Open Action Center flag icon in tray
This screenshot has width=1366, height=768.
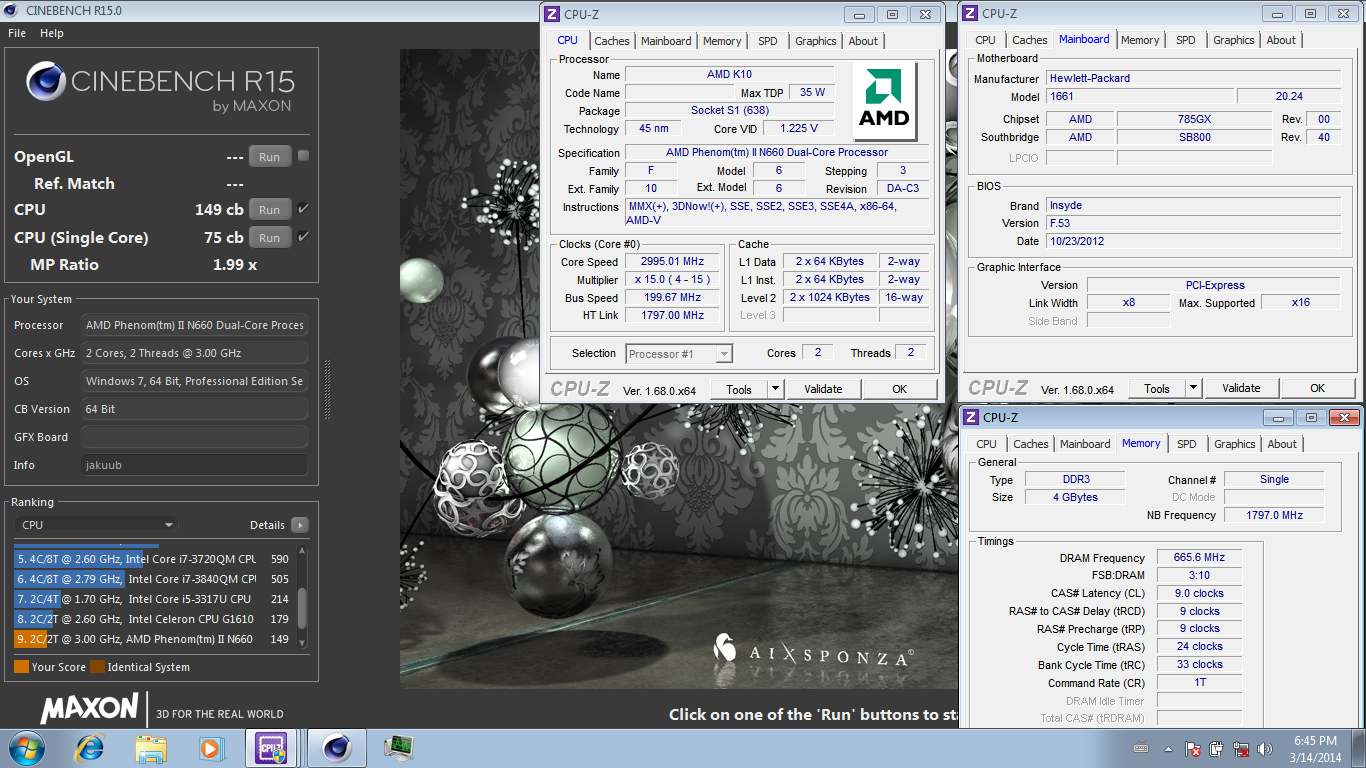(x=1193, y=749)
